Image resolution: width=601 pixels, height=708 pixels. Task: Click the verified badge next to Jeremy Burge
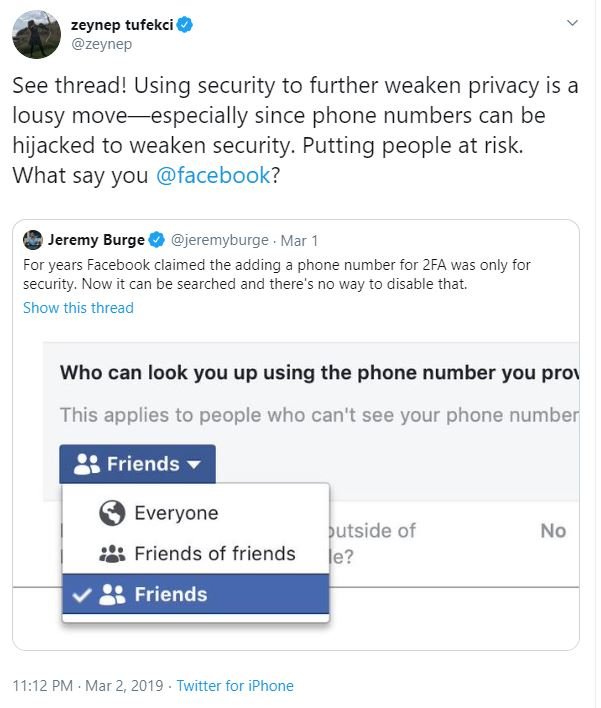tap(156, 240)
